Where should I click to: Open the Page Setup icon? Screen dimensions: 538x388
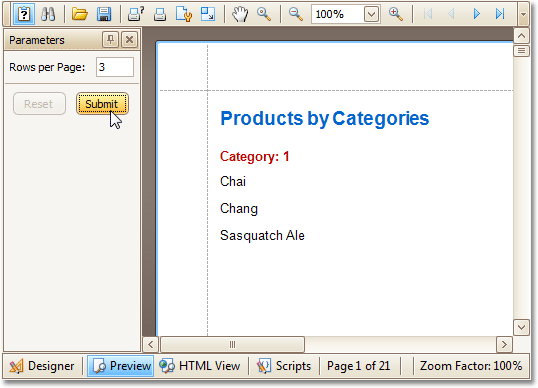(x=184, y=14)
